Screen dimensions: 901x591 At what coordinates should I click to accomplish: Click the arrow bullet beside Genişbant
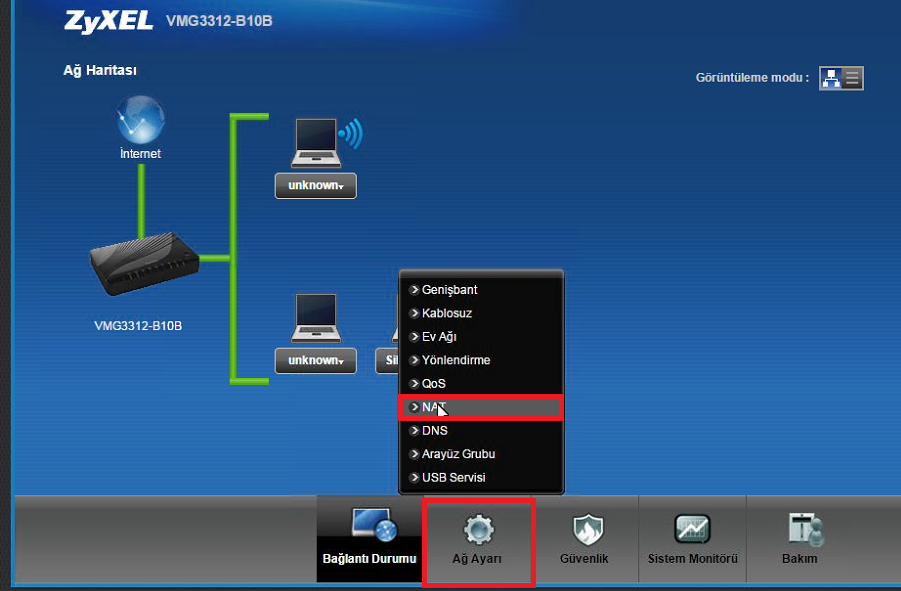tap(414, 289)
